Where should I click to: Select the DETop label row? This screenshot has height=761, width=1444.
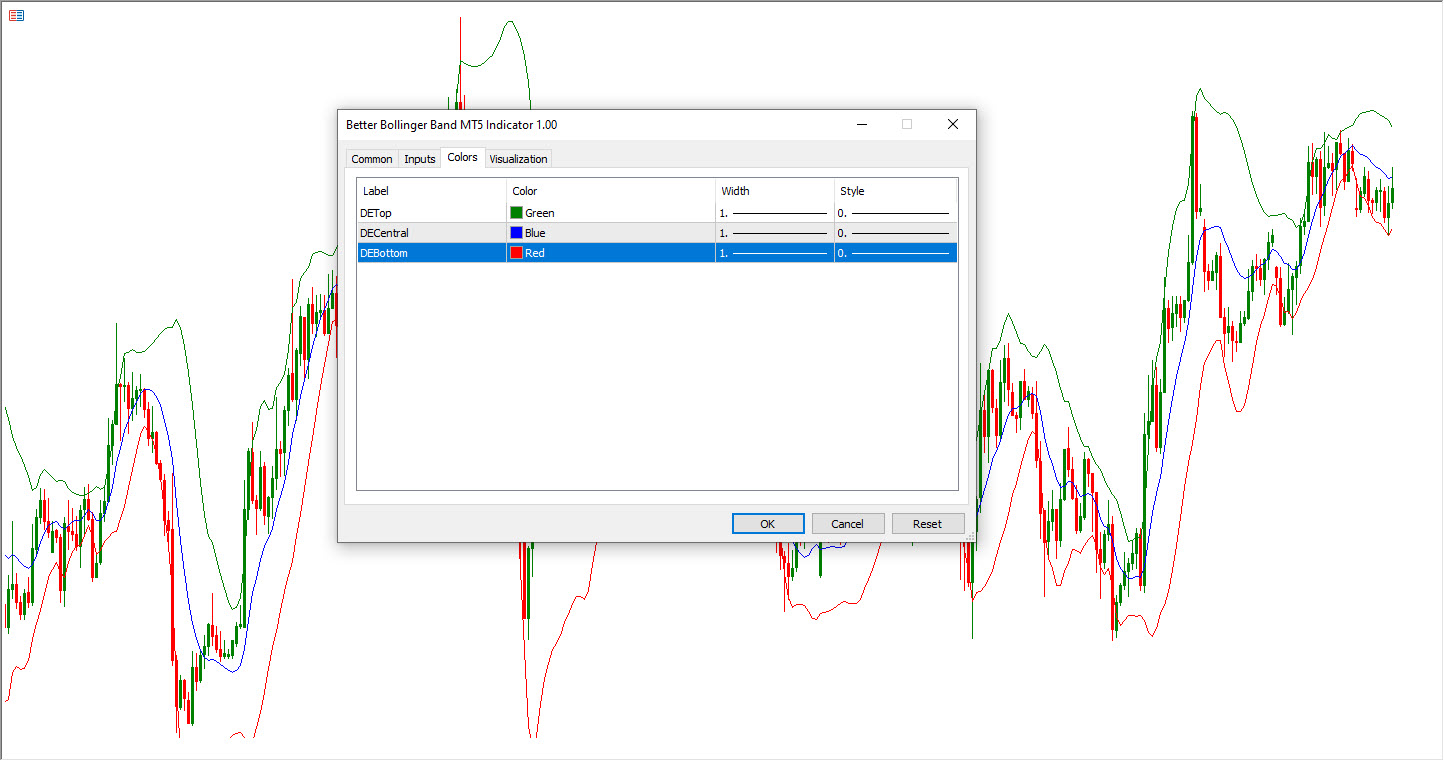click(430, 213)
